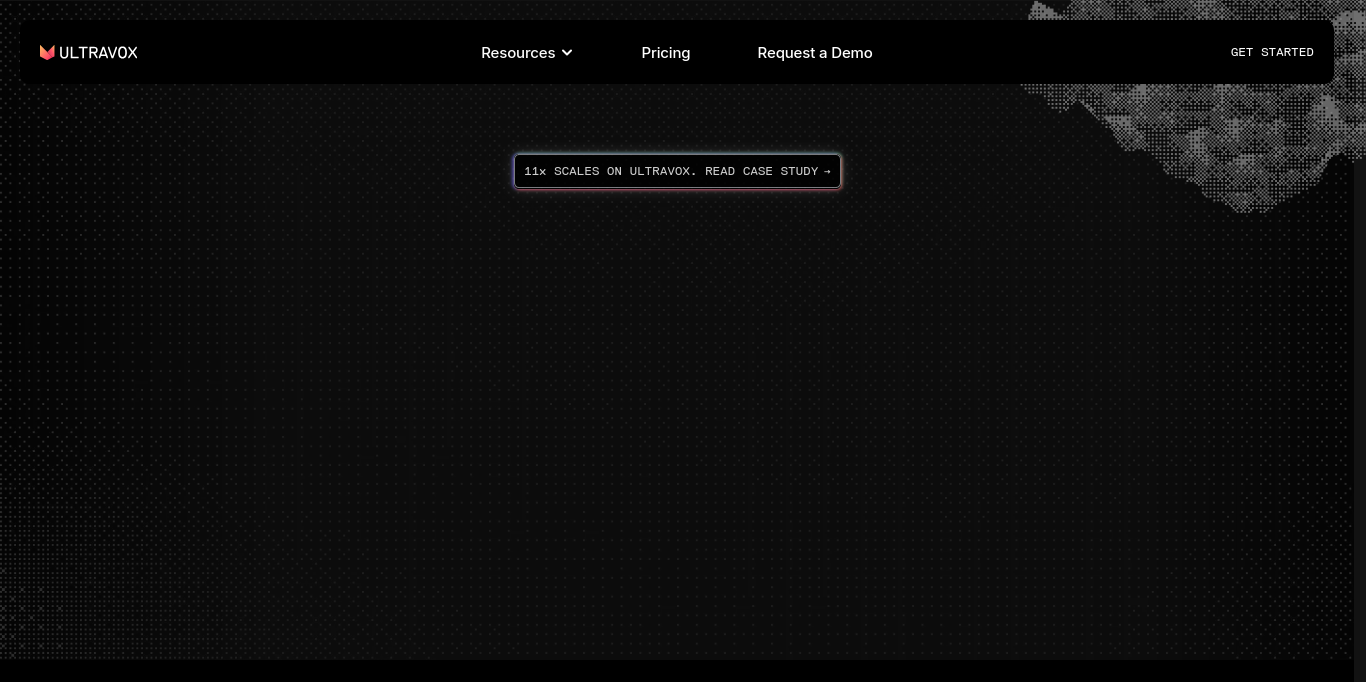Click the page's vertical scrollbar track

click(x=1359, y=400)
